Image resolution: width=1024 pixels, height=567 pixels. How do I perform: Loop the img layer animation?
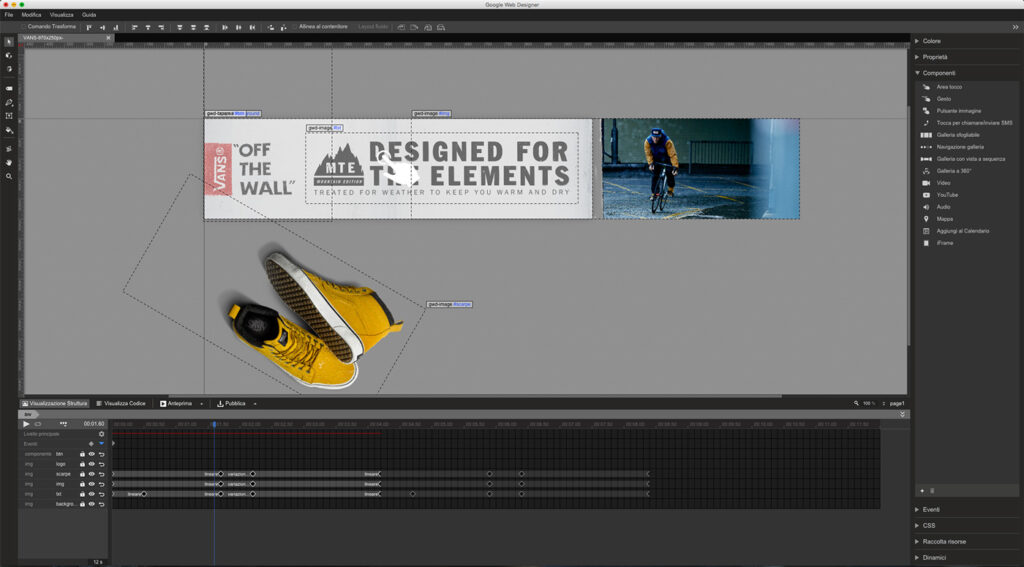[101, 484]
